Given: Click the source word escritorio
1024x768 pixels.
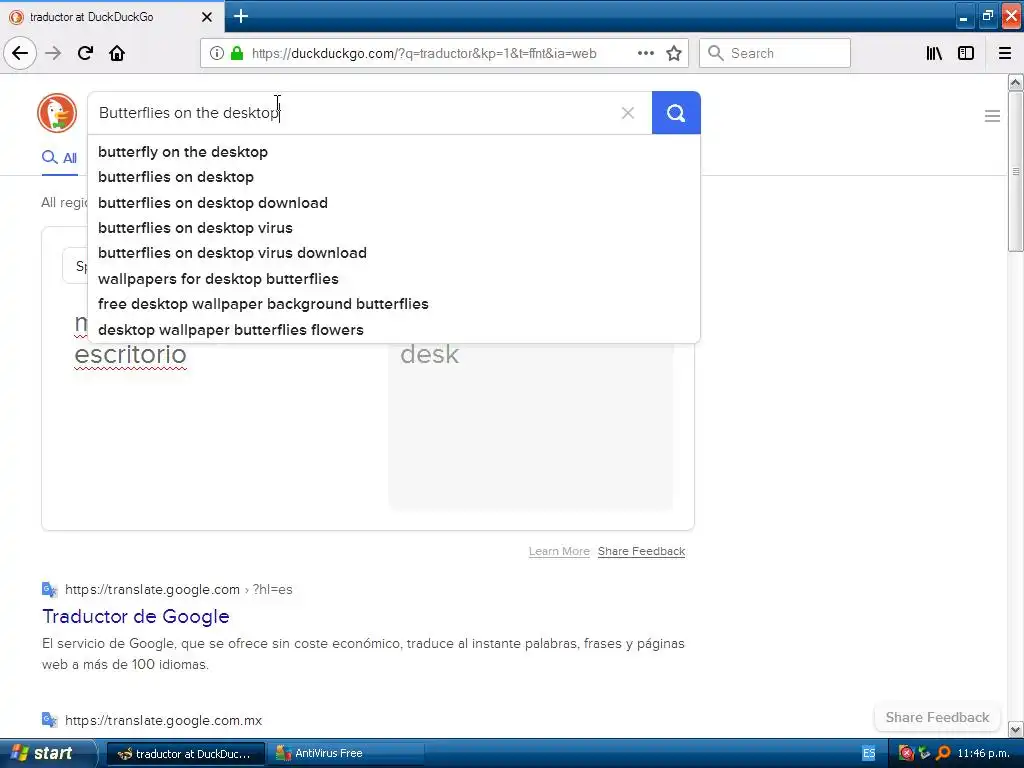Looking at the screenshot, I should click(x=131, y=355).
